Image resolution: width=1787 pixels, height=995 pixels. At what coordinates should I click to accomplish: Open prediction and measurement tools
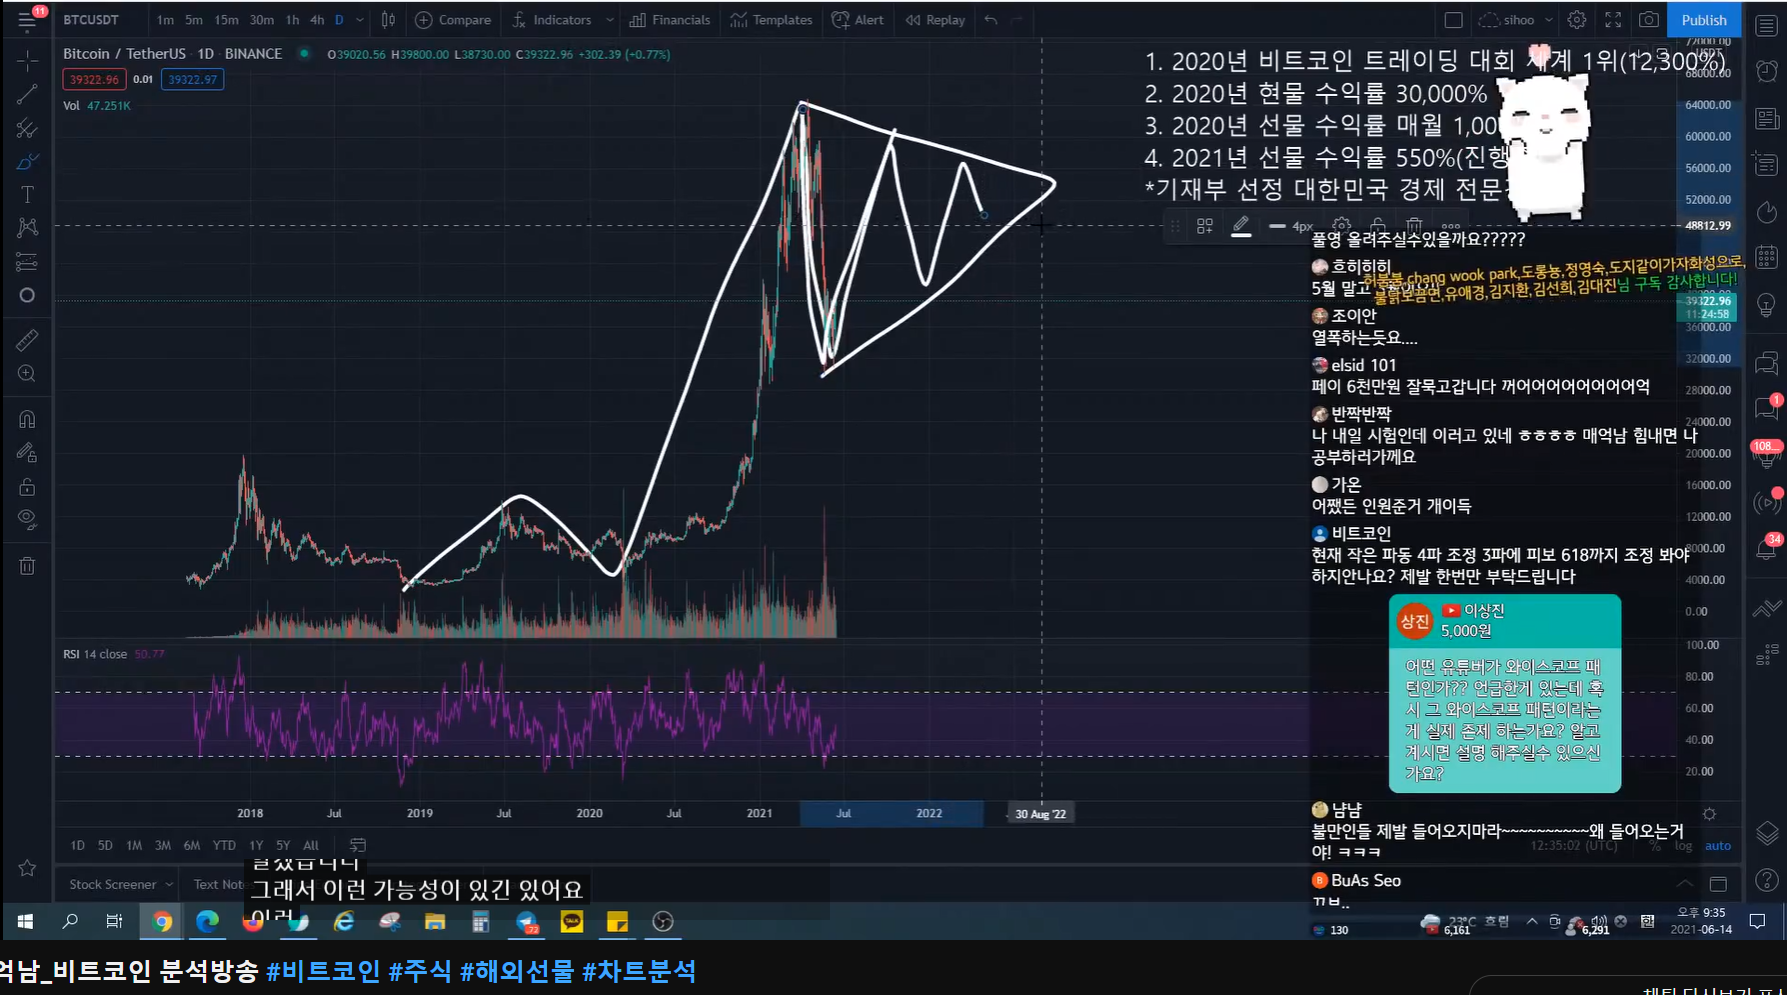pyautogui.click(x=27, y=262)
